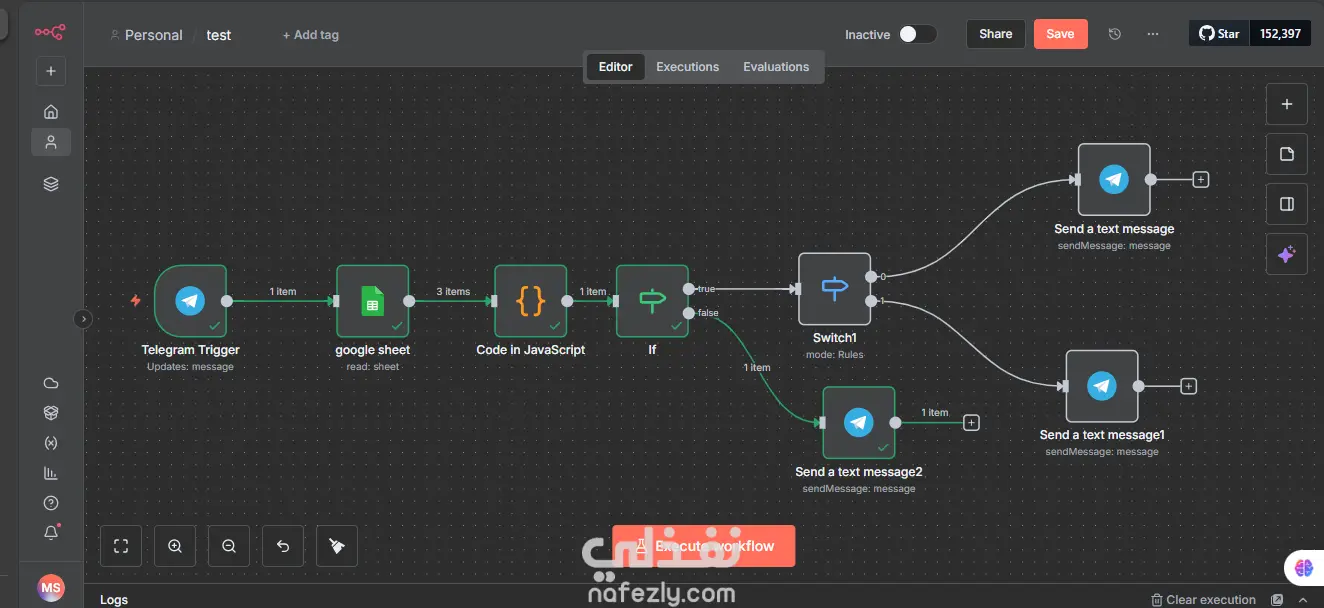Click the 152,397 star count

pos(1280,34)
